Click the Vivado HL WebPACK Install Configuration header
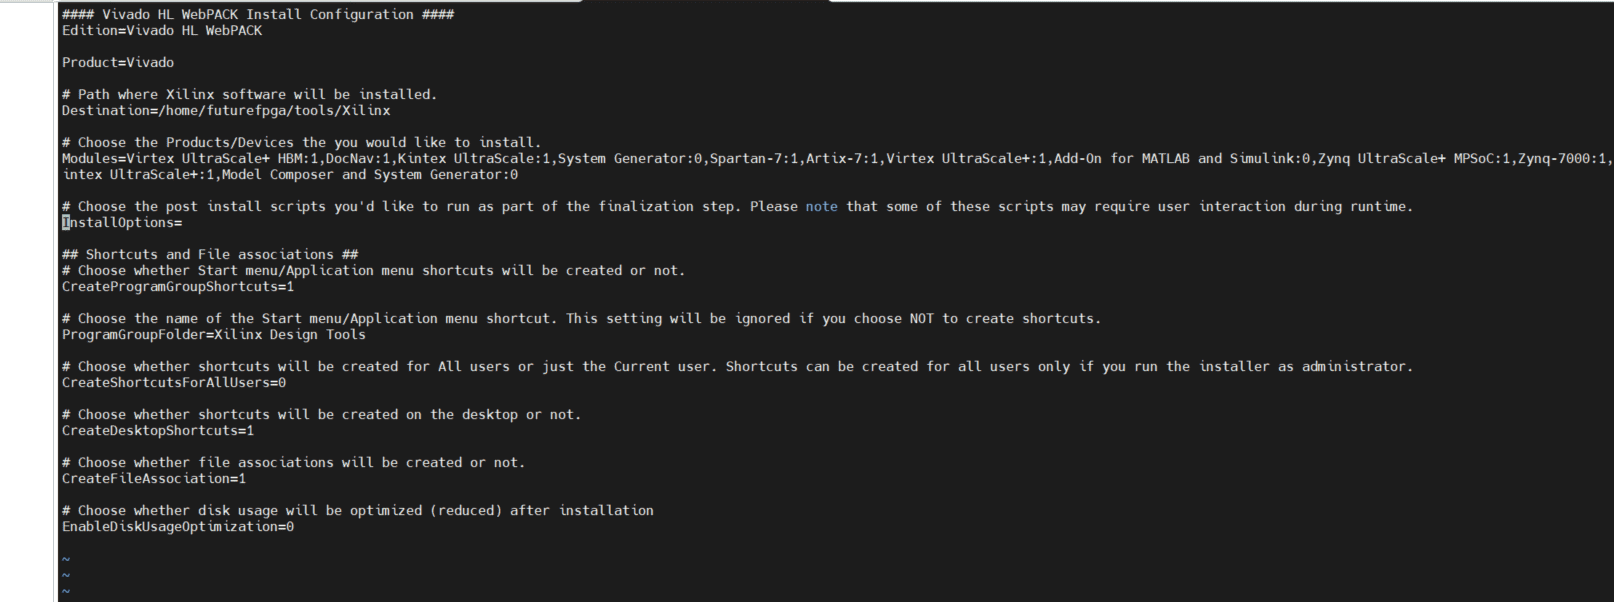The height and width of the screenshot is (602, 1614). click(x=258, y=15)
